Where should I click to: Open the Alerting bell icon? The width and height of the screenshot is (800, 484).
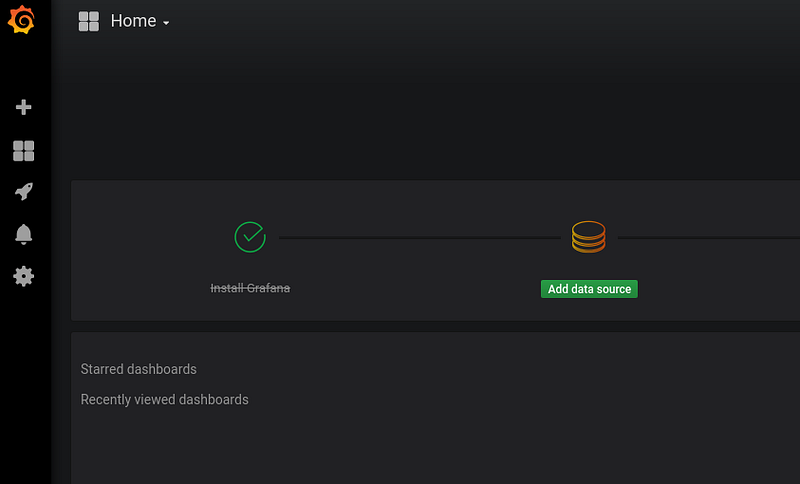click(x=23, y=235)
